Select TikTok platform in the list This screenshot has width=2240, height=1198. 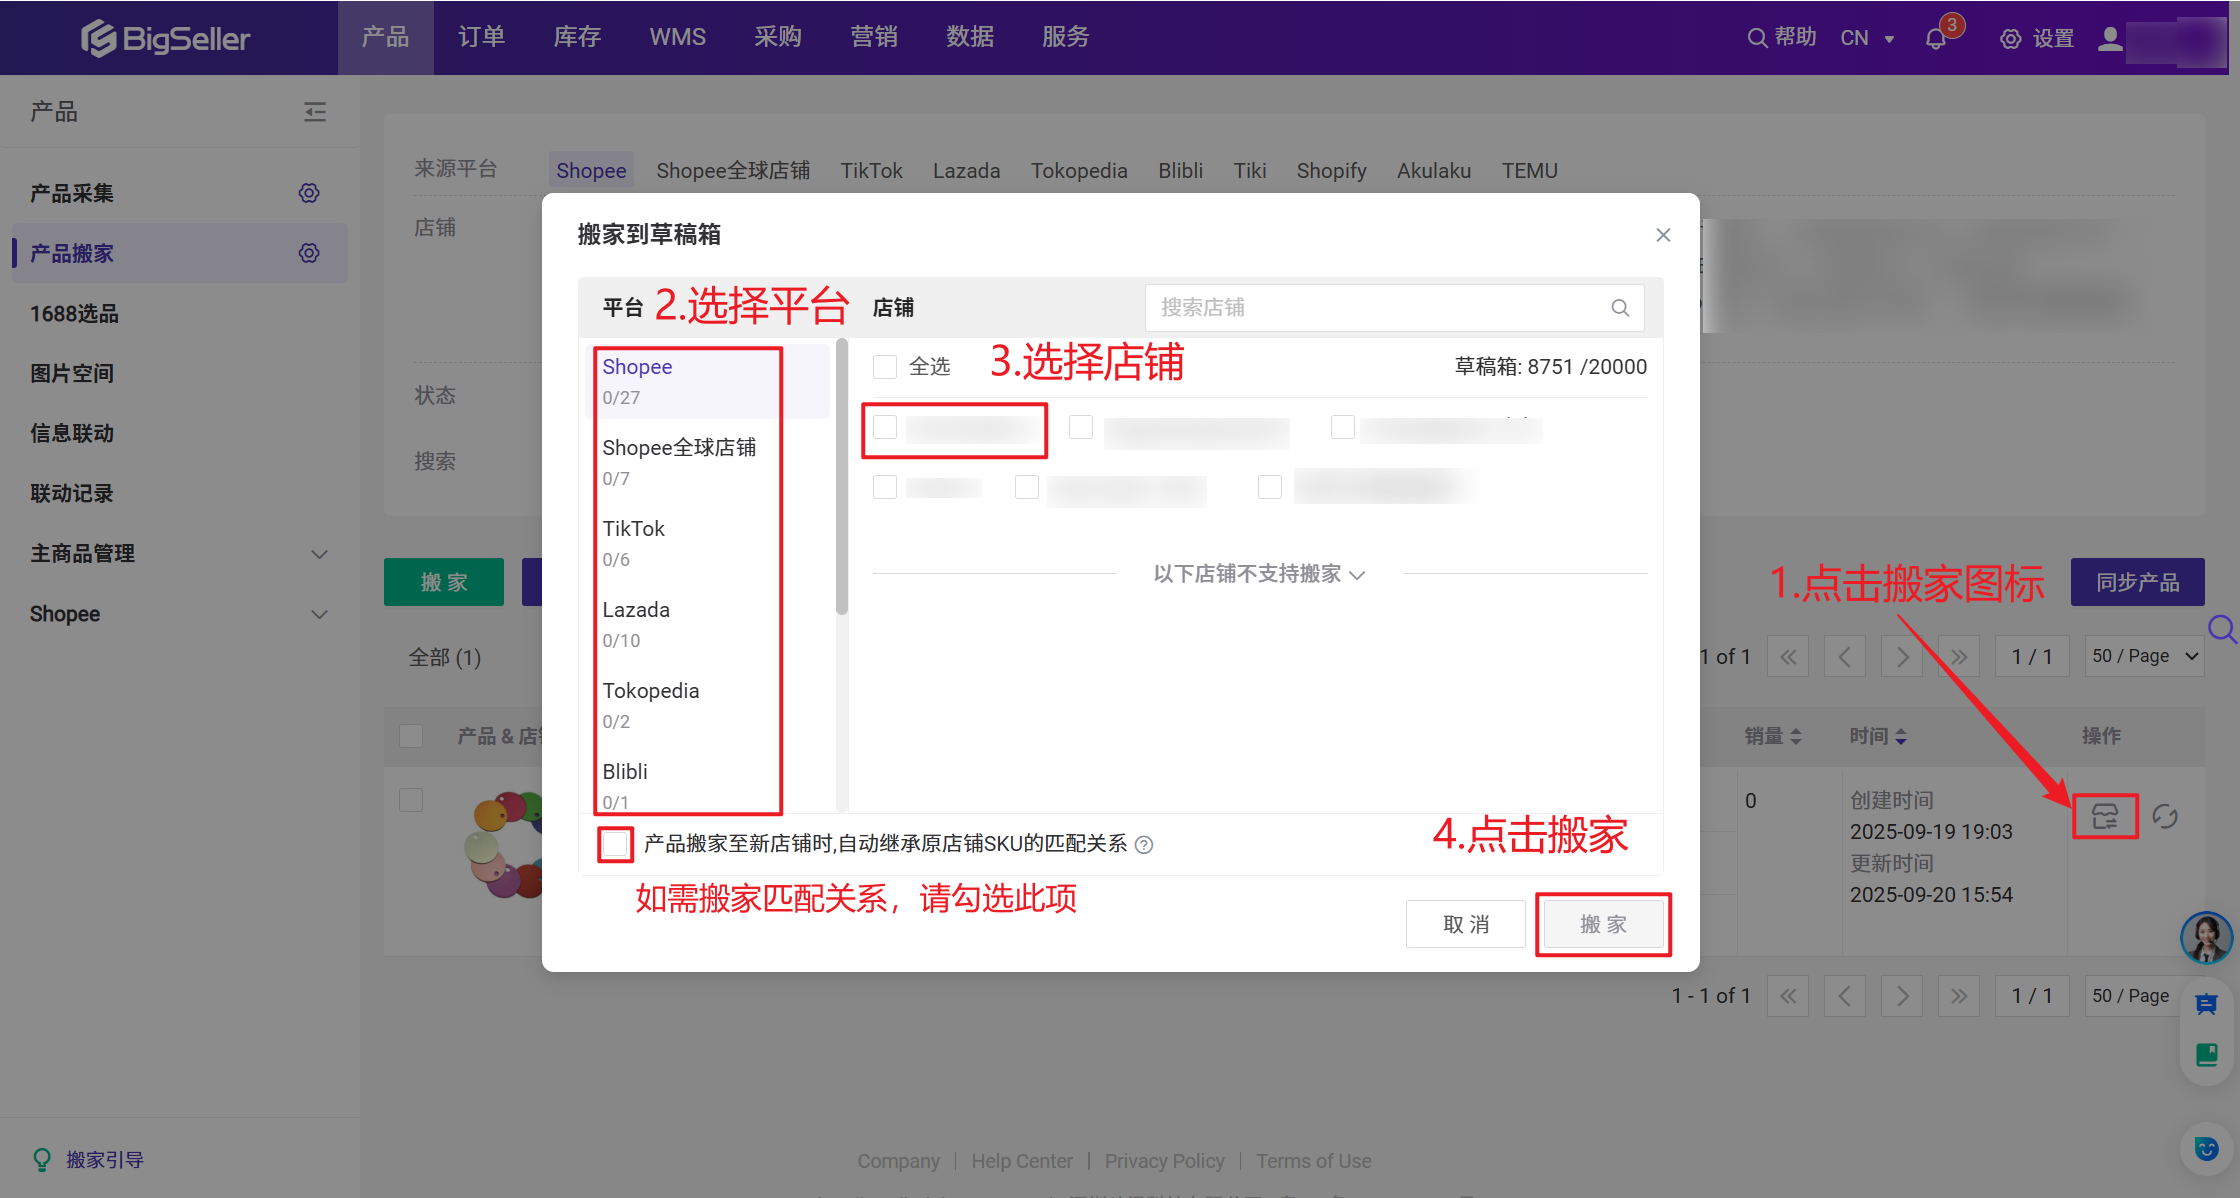point(634,529)
